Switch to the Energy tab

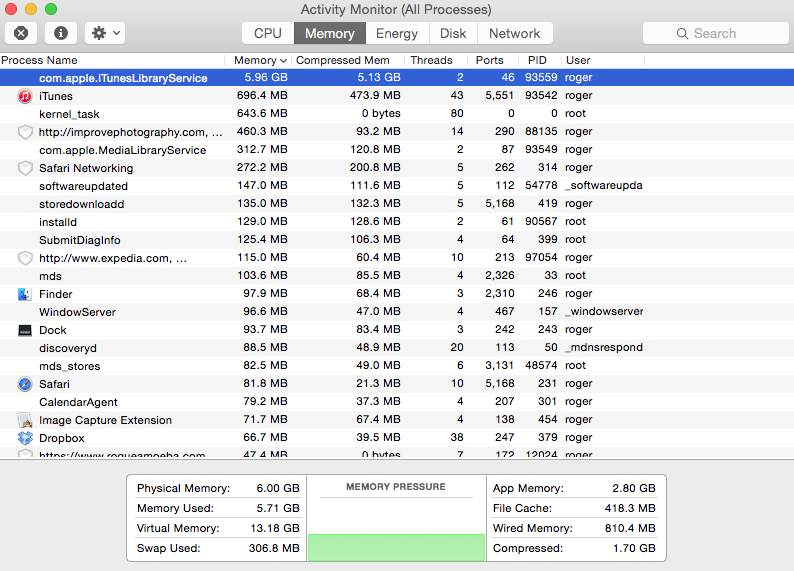click(397, 33)
